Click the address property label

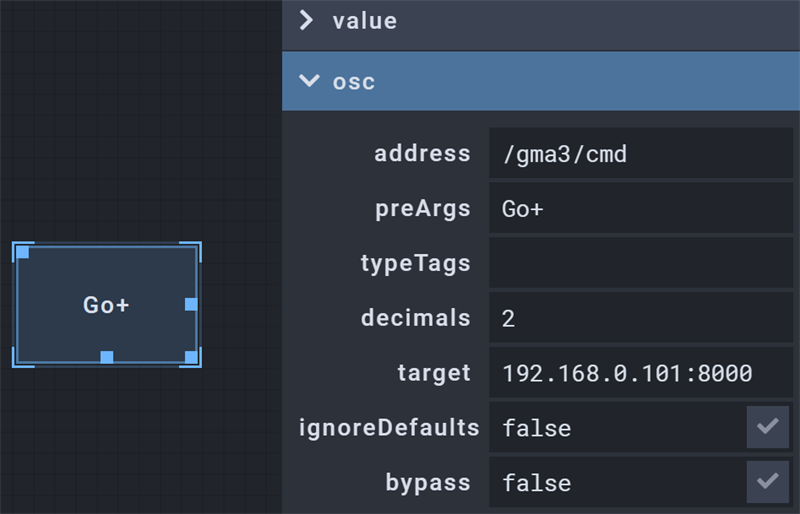[x=422, y=154]
